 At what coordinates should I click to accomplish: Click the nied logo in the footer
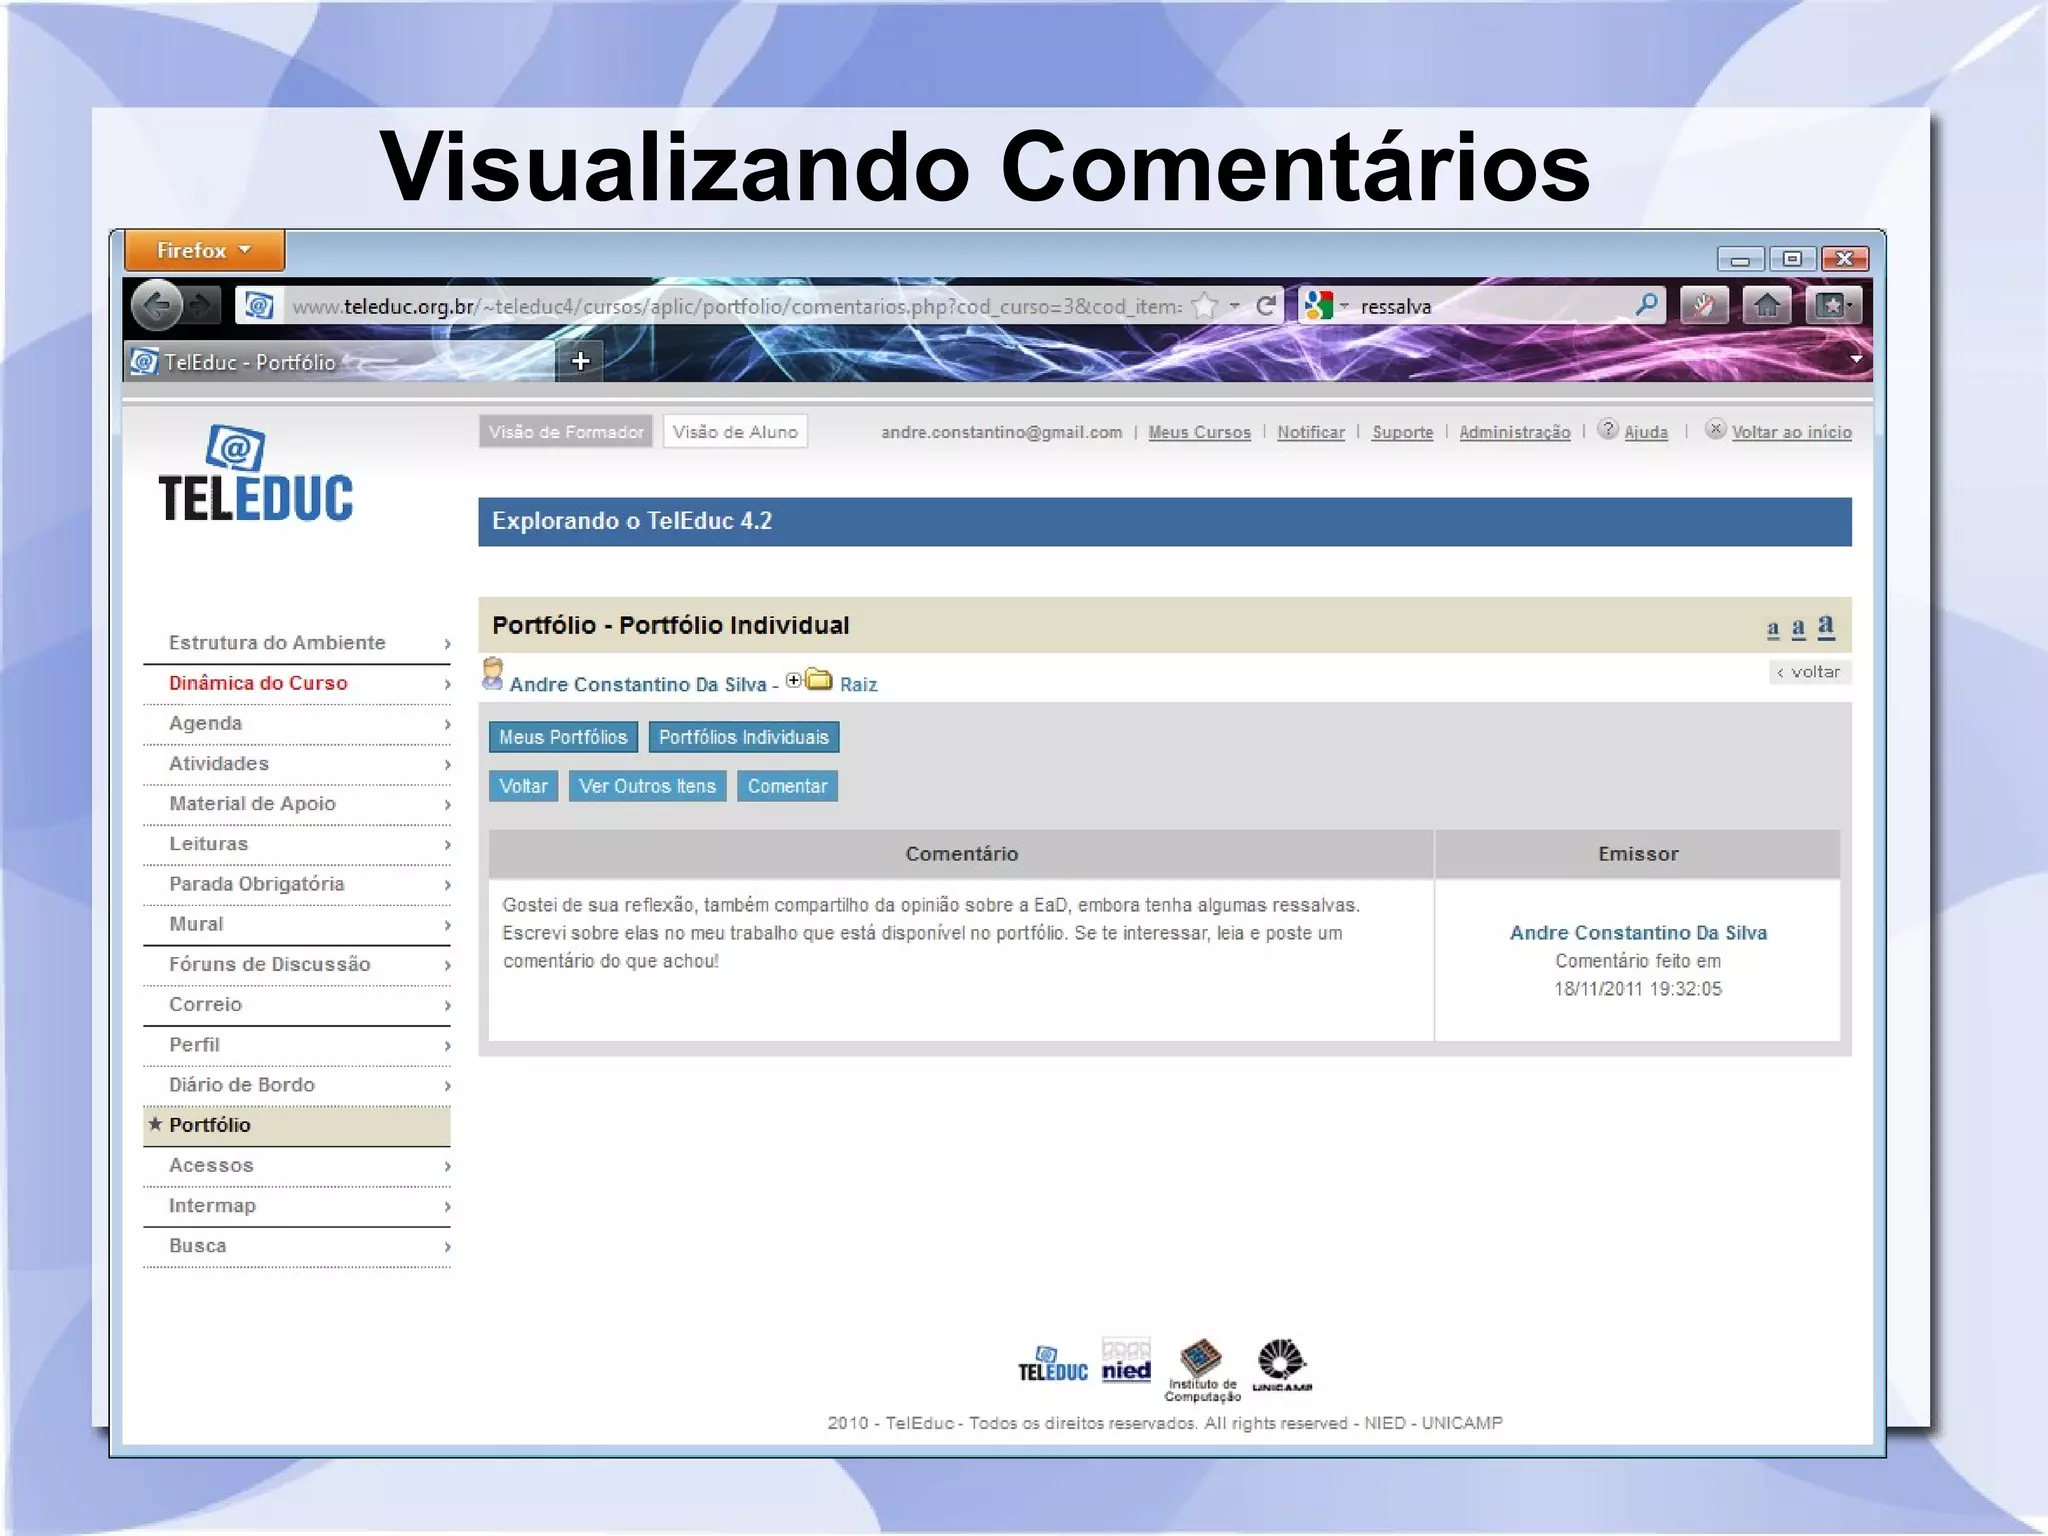click(x=1126, y=1361)
